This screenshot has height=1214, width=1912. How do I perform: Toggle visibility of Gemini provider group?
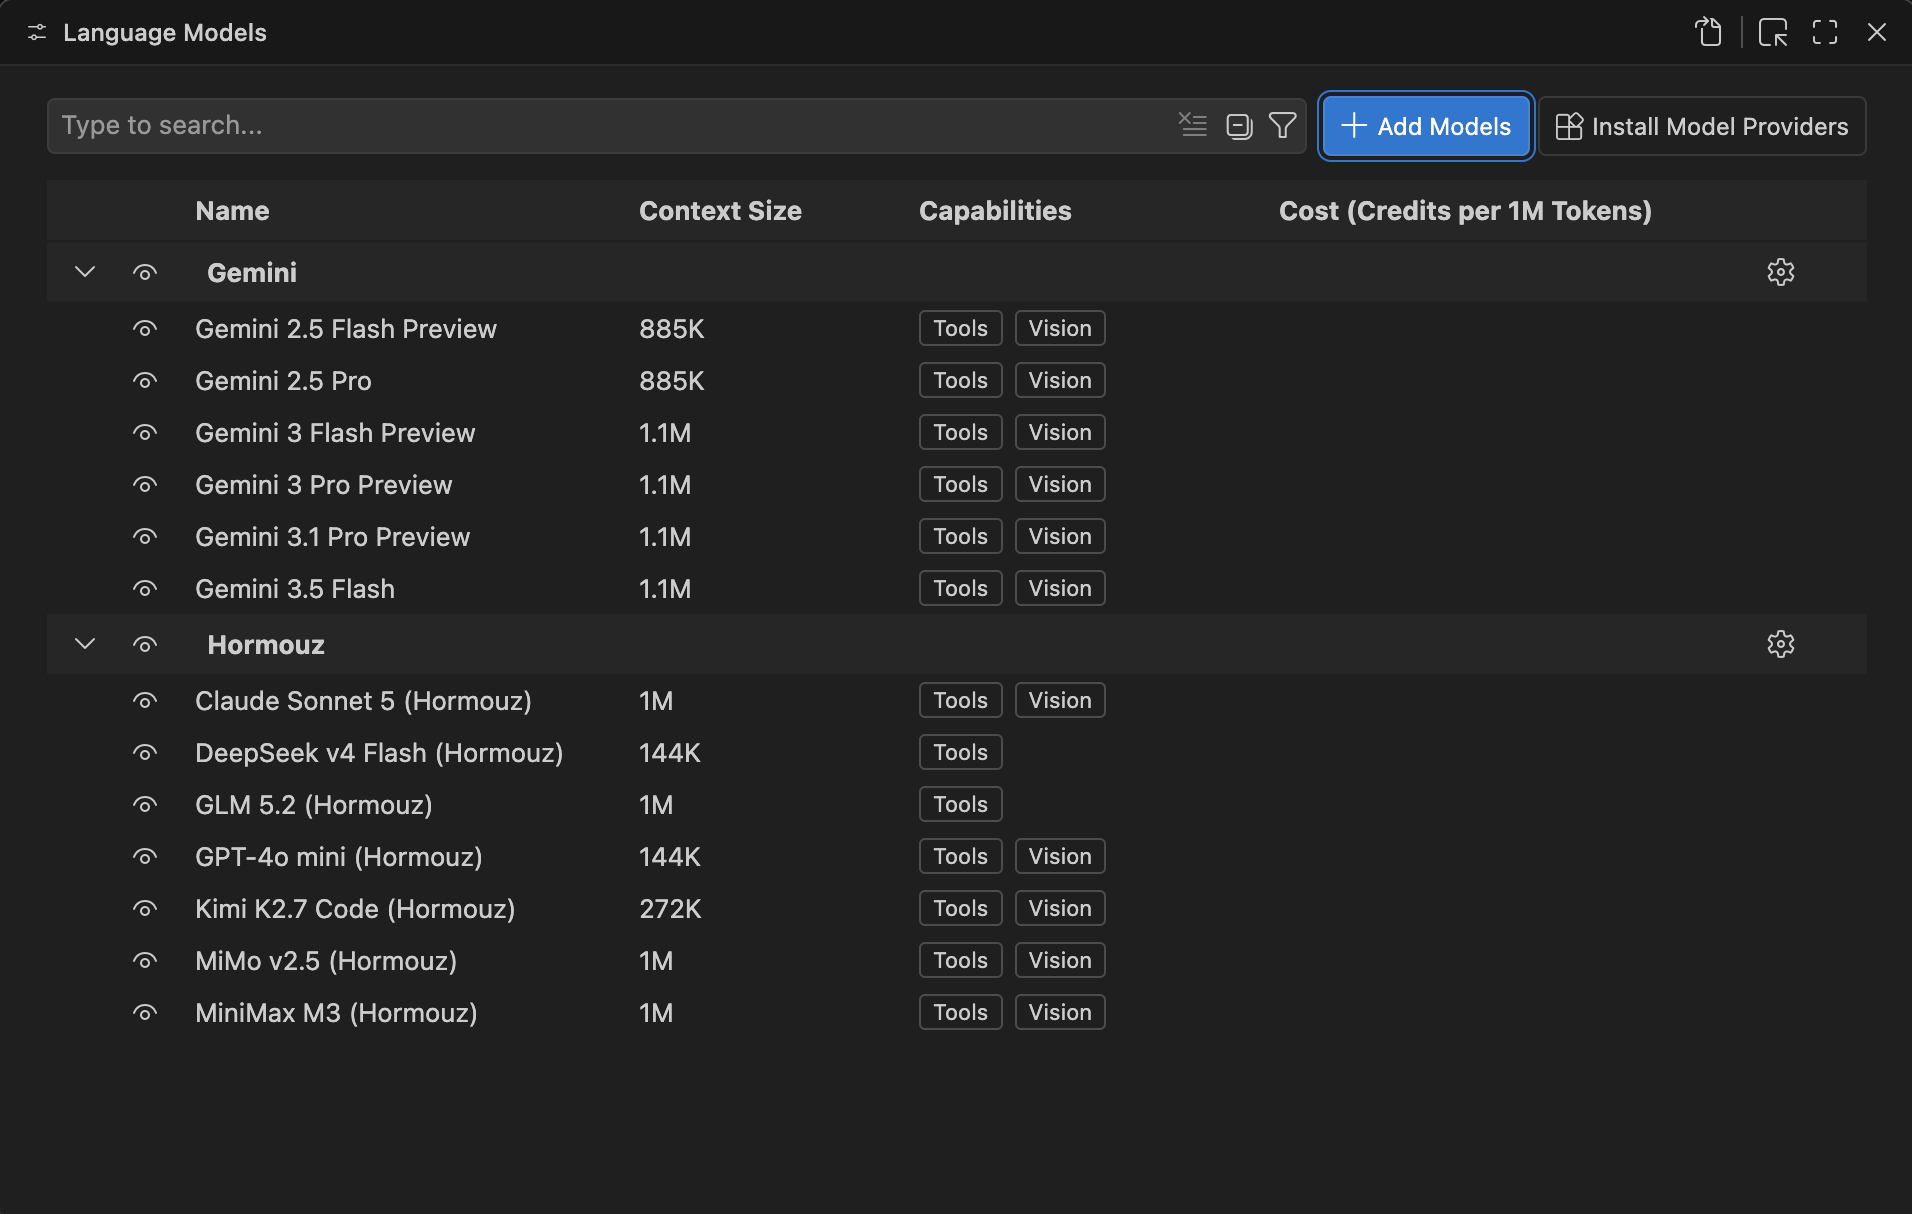click(145, 272)
